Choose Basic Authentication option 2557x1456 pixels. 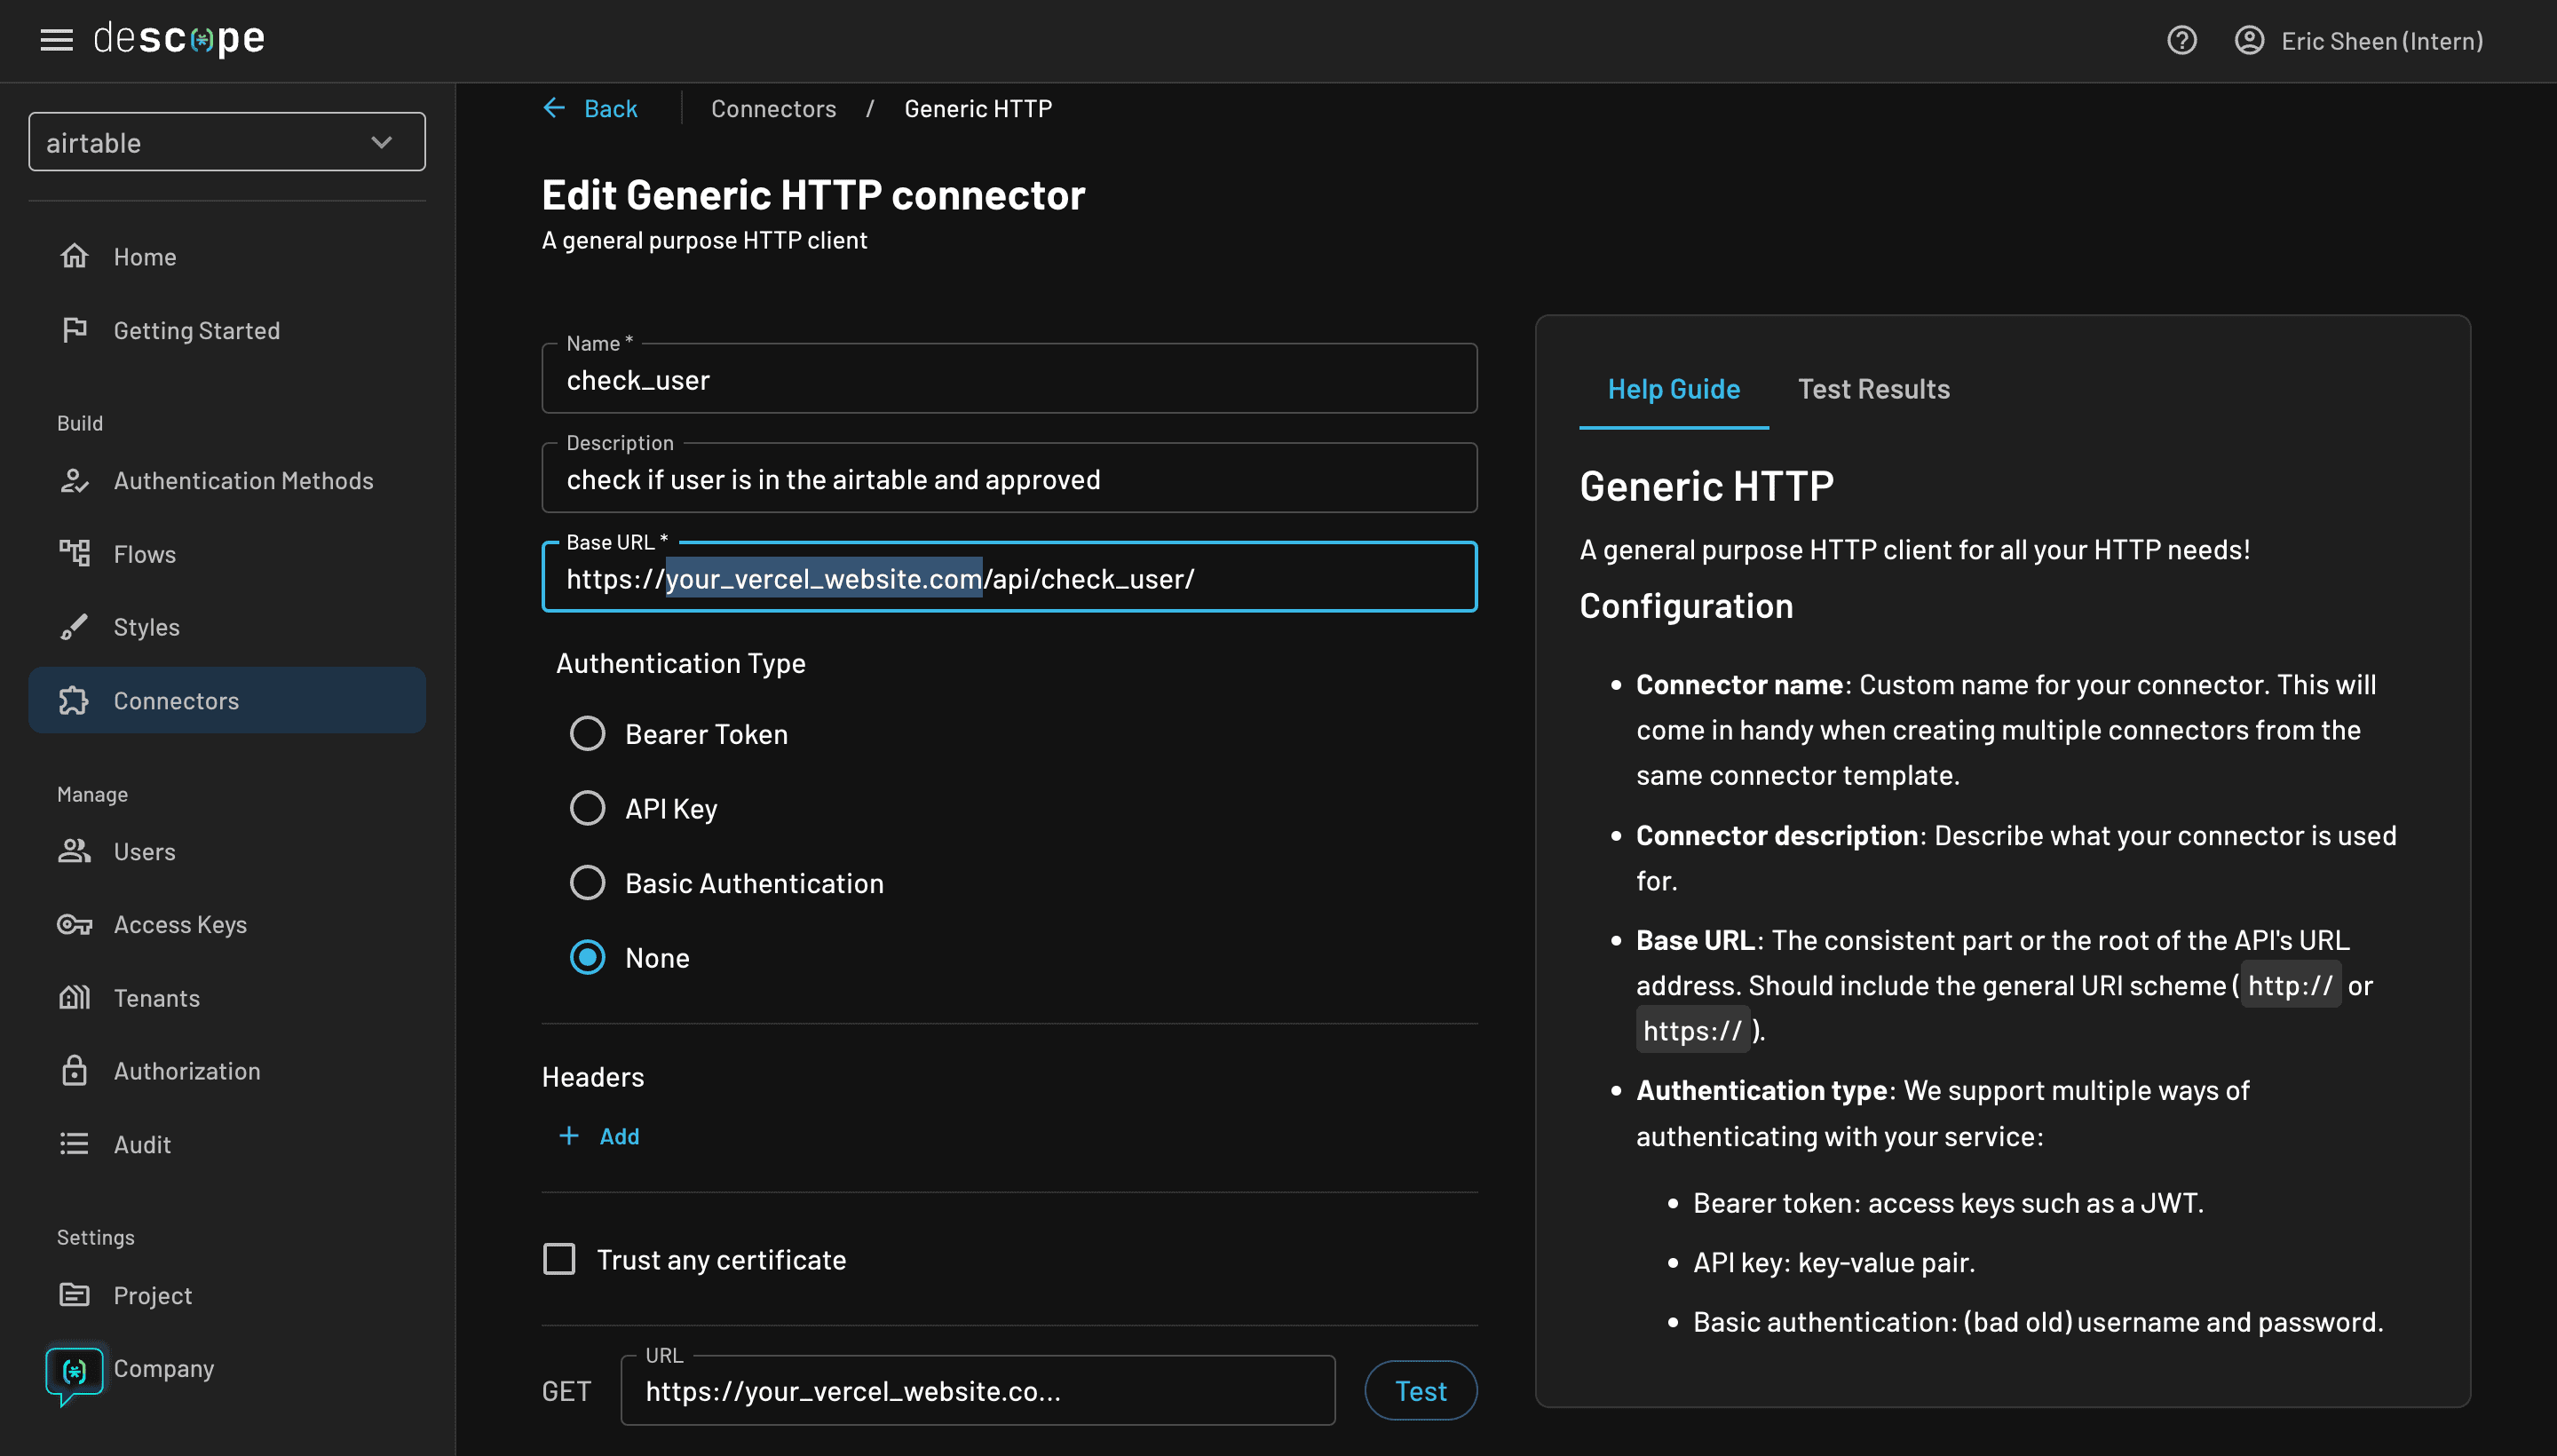[588, 882]
